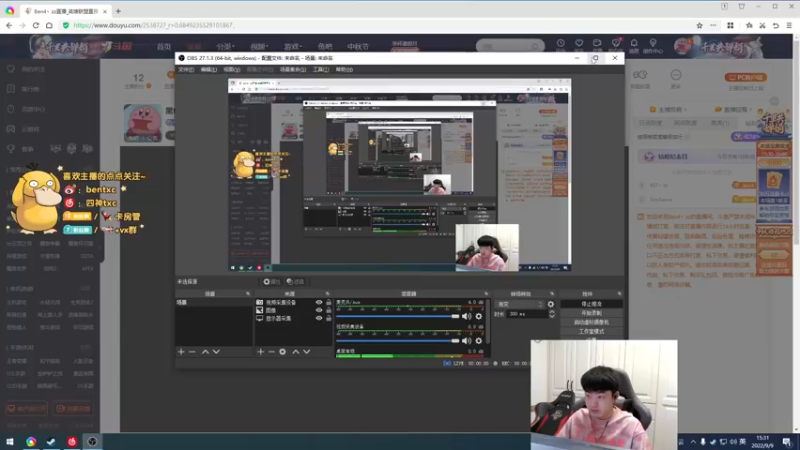Open the new browser tab plus button
Viewport: 800px width, 450px height.
click(118, 11)
